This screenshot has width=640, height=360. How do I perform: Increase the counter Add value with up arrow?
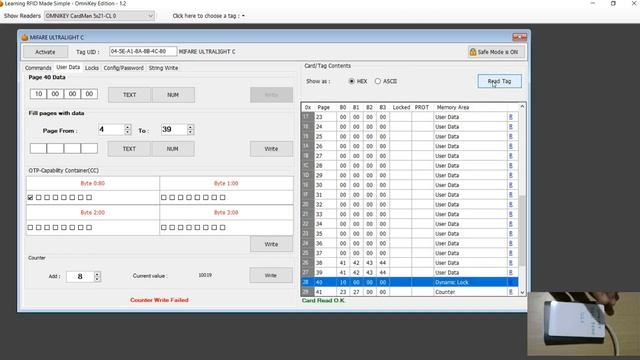[97, 274]
